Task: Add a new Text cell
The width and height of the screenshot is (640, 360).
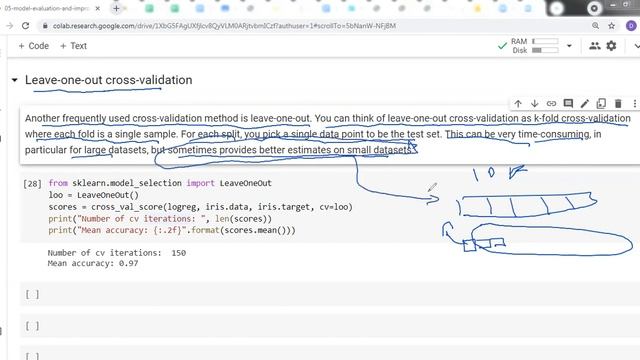Action: [x=73, y=46]
